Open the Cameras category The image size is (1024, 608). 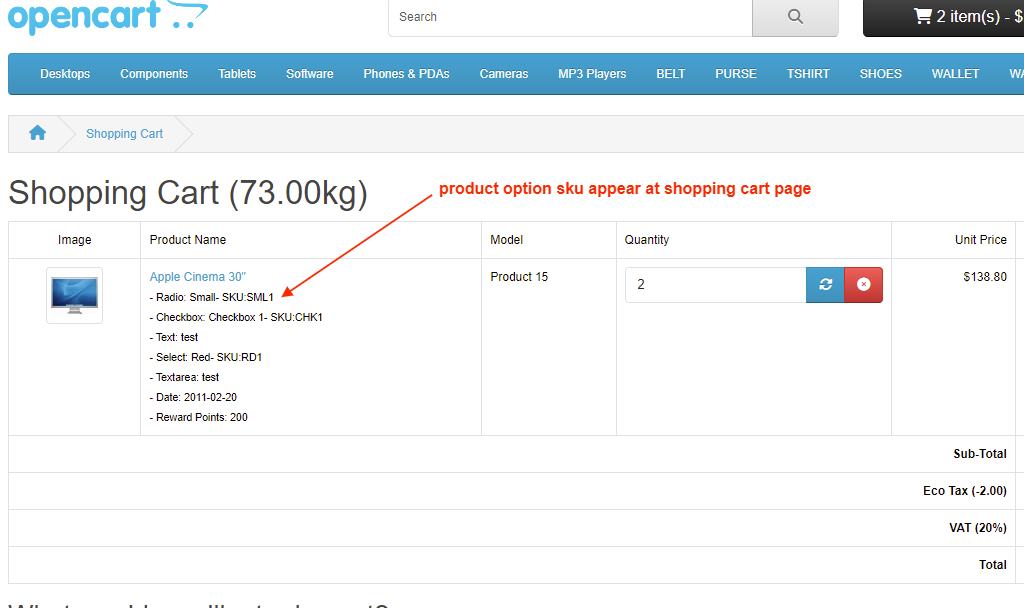(503, 73)
